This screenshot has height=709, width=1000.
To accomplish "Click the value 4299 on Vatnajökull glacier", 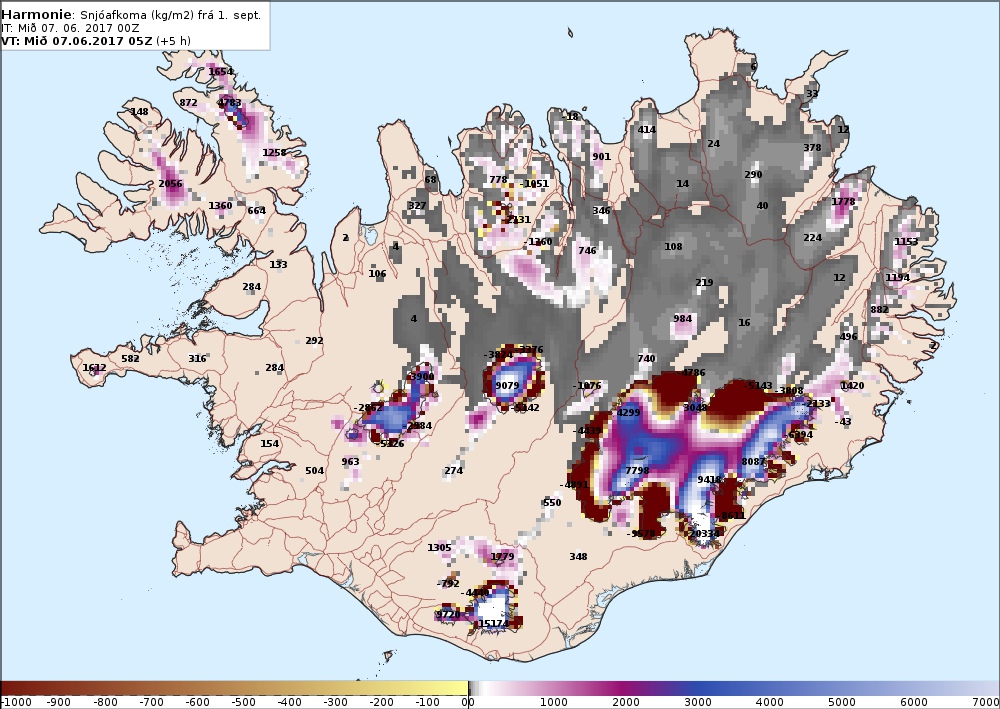I will tap(628, 413).
